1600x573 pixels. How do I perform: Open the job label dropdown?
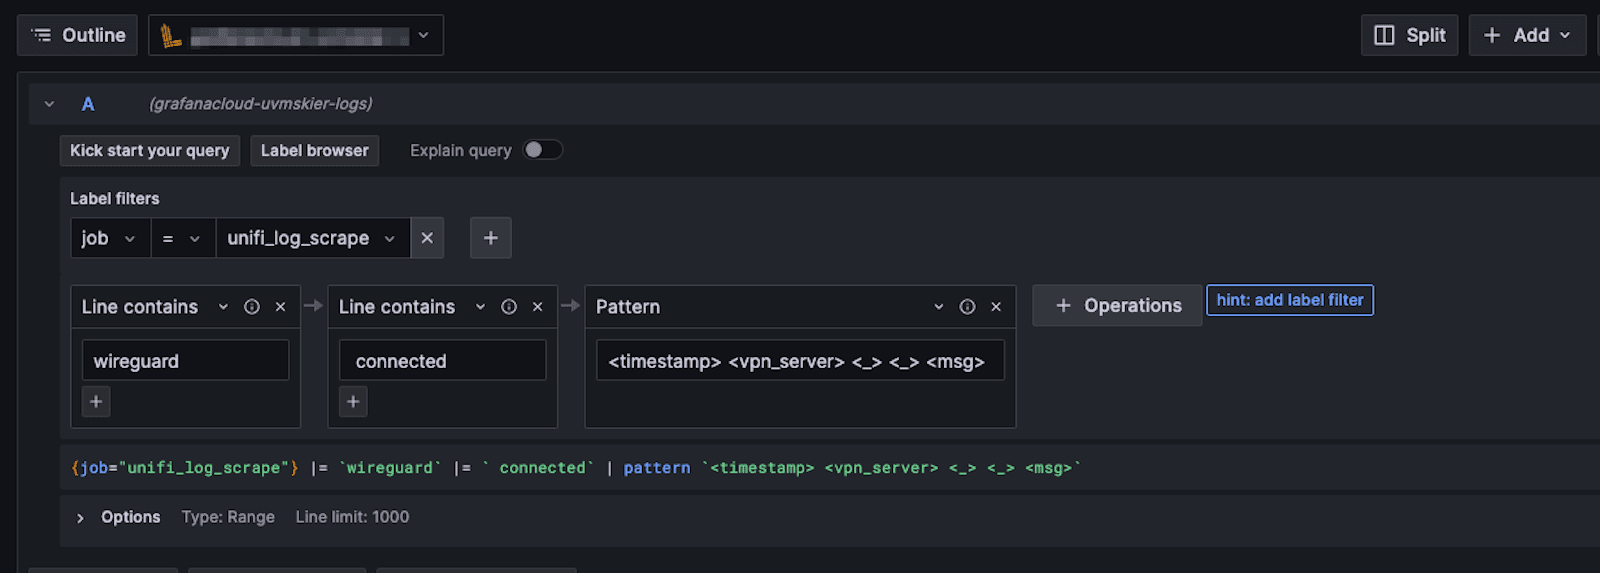coord(110,238)
